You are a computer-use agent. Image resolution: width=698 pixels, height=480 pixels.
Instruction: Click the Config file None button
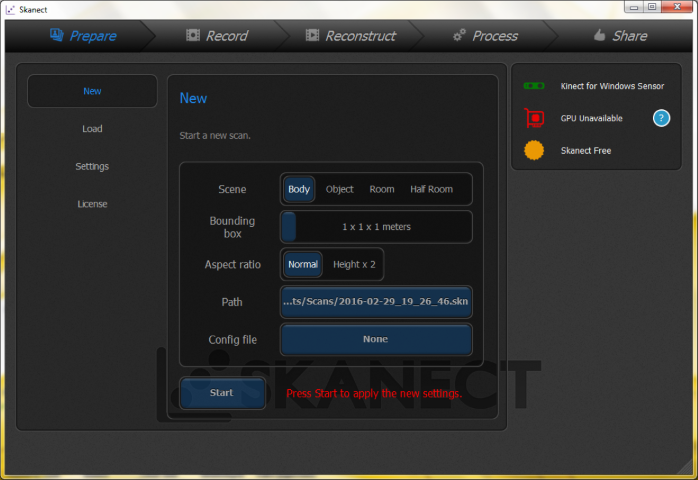(x=376, y=339)
